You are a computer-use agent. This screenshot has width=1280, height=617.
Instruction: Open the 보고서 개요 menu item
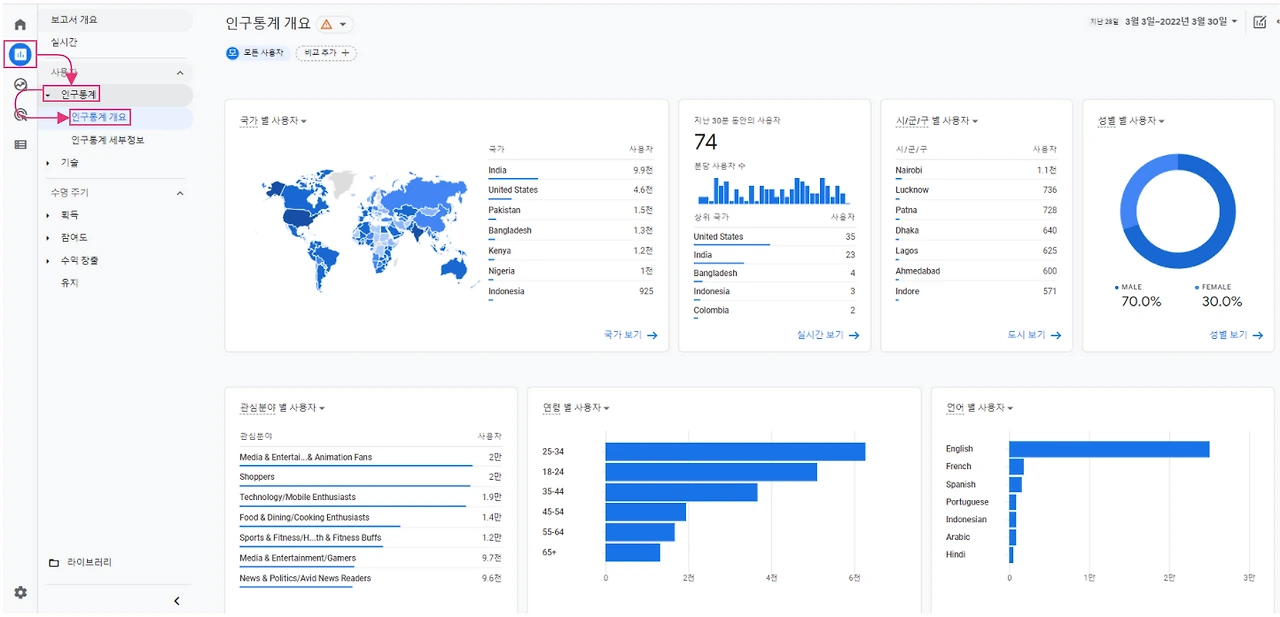[116, 20]
